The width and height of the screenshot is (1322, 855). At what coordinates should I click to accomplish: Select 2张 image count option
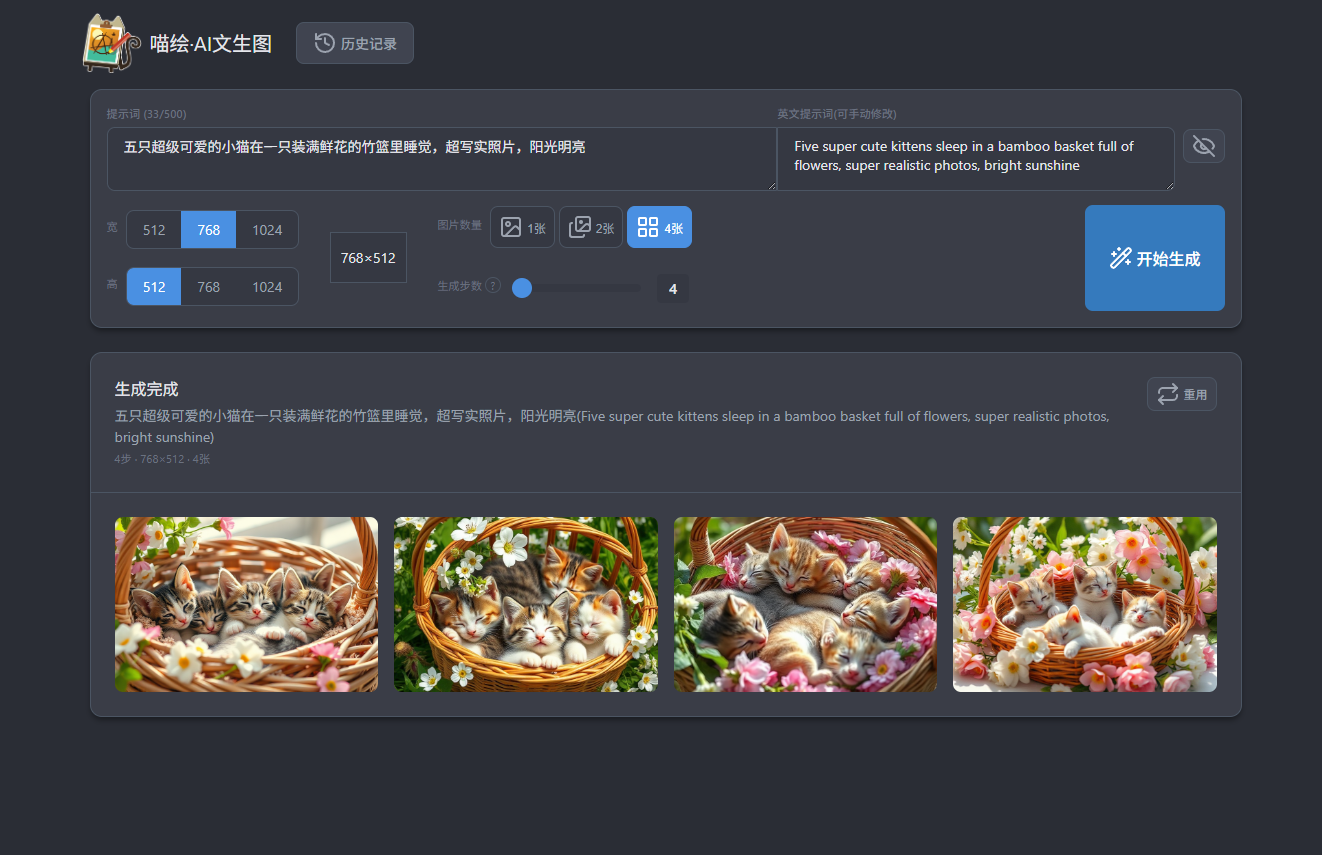tap(591, 227)
